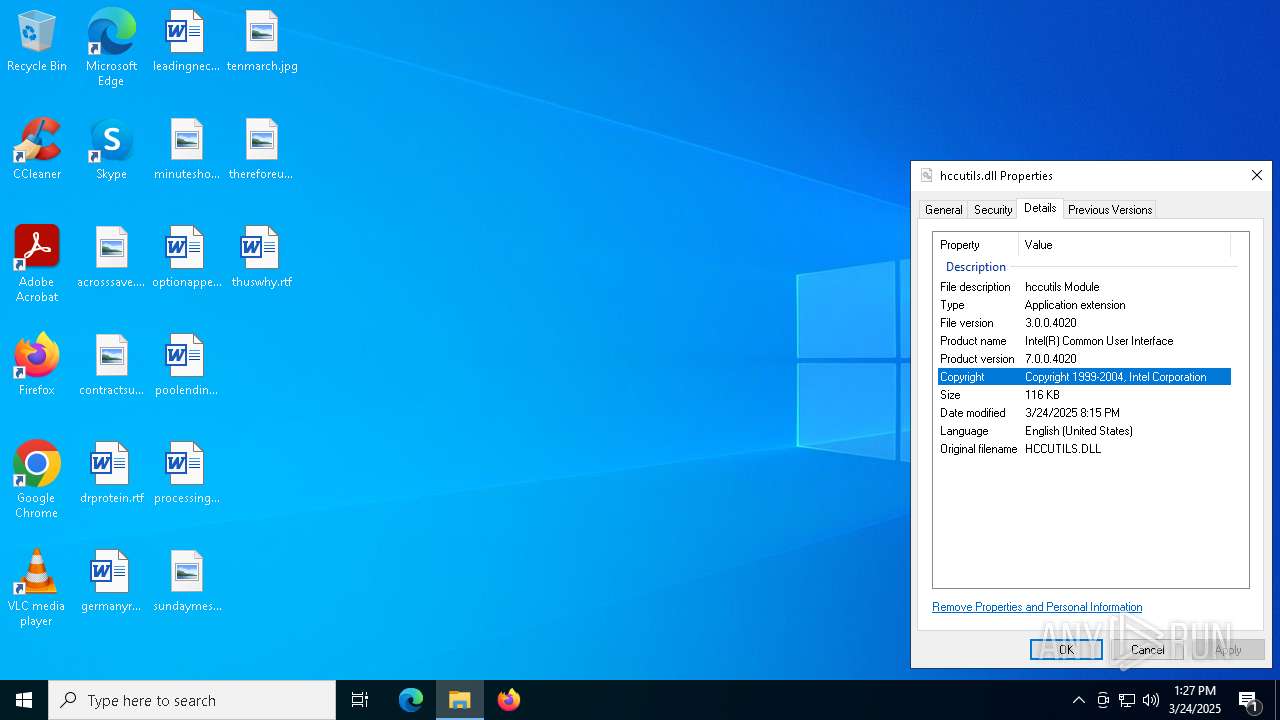Select the Product name row
Image resolution: width=1280 pixels, height=720 pixels.
pyautogui.click(x=1084, y=341)
